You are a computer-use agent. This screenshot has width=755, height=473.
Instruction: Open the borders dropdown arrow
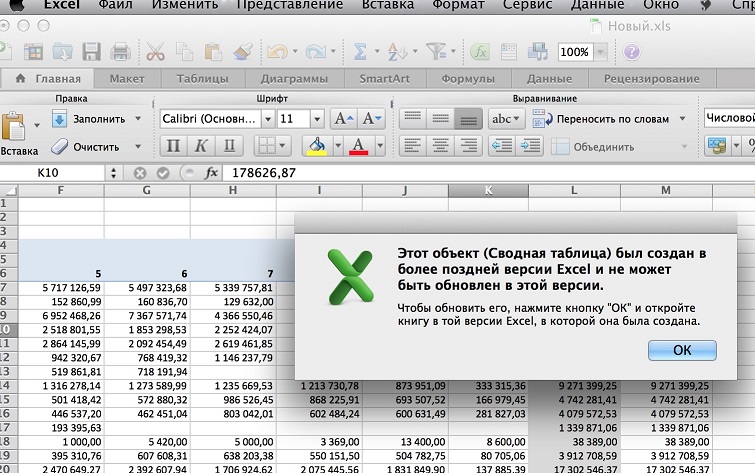pos(283,146)
